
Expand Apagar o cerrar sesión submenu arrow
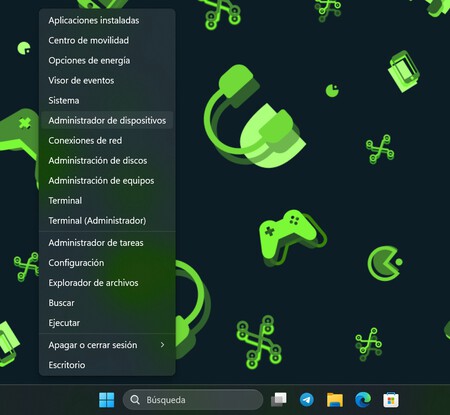pyautogui.click(x=162, y=345)
